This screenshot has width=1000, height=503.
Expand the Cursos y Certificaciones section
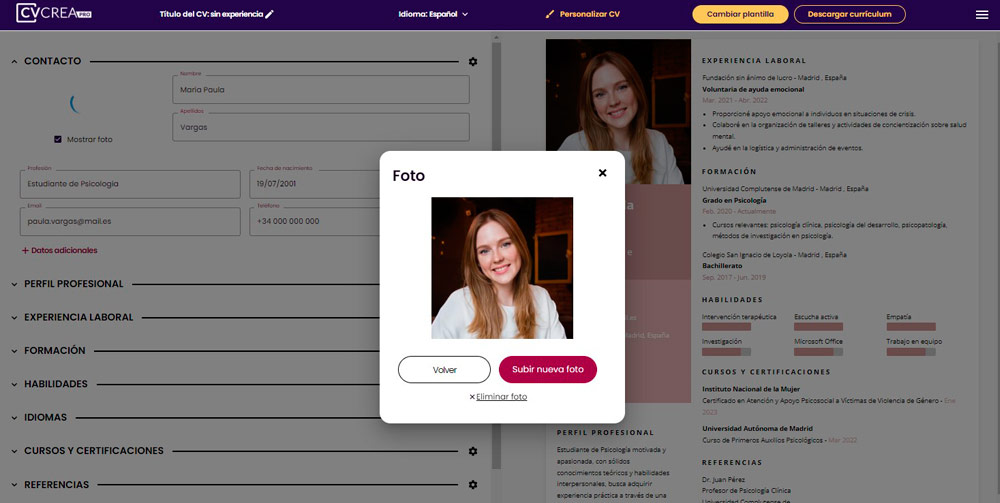[14, 451]
